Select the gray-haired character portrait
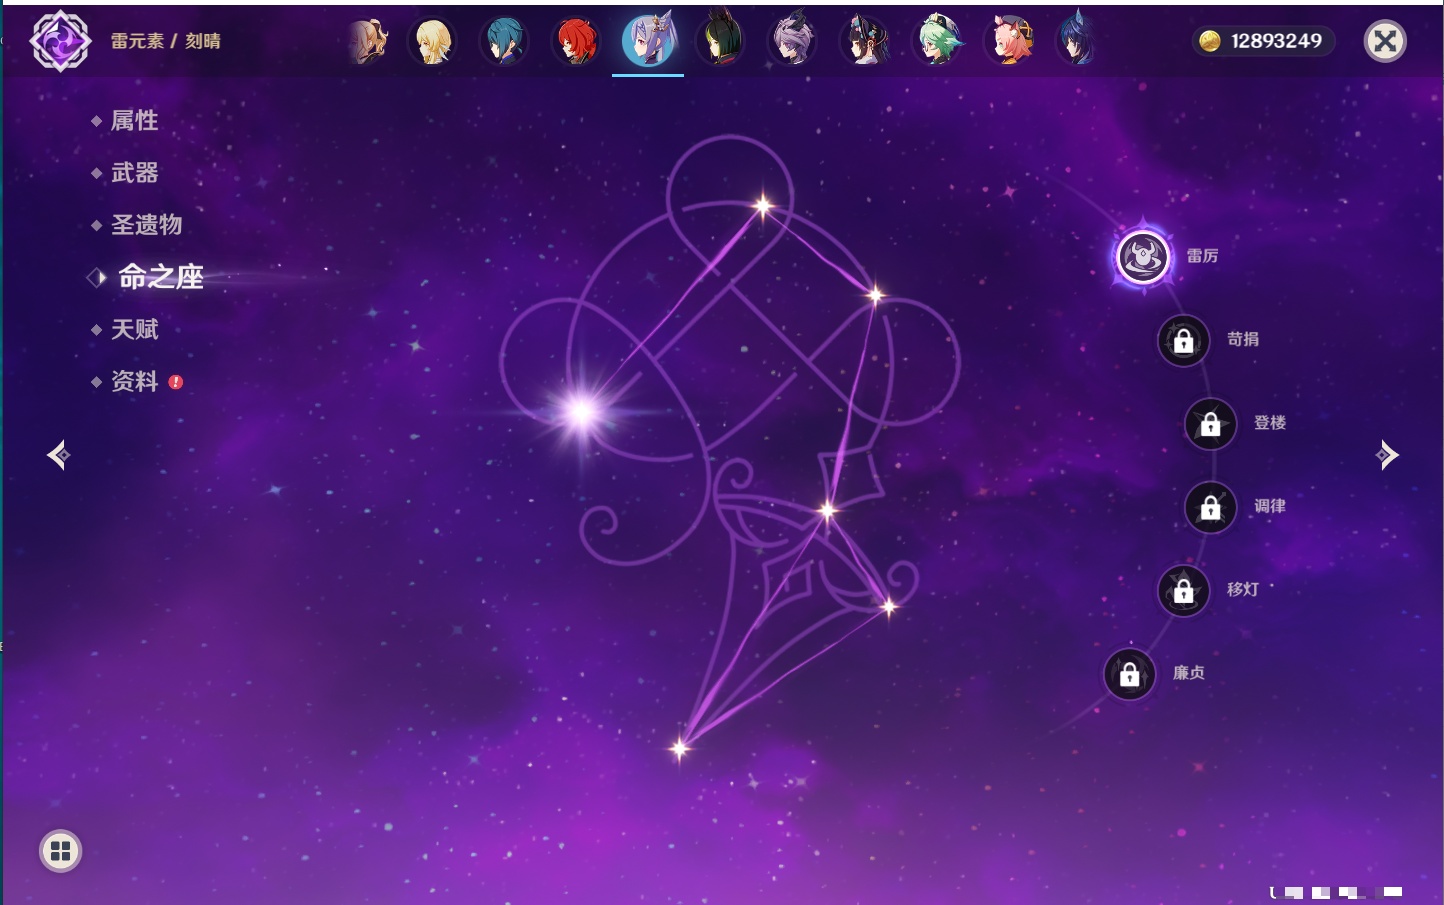 coord(793,41)
